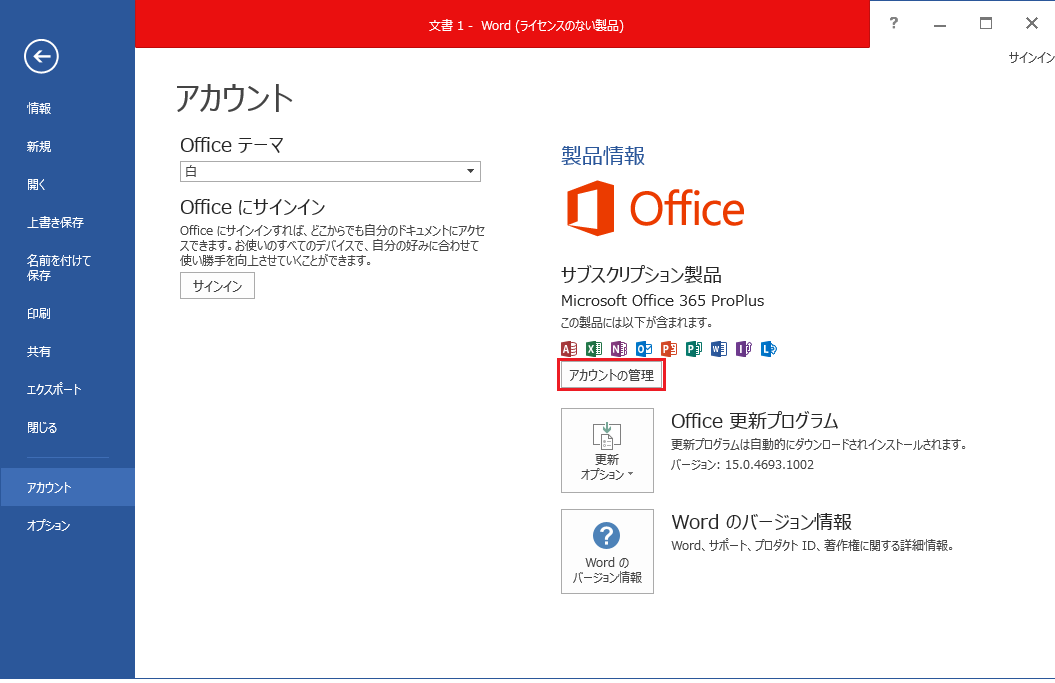Click the Publisher app icon
The image size is (1055, 683).
694,349
